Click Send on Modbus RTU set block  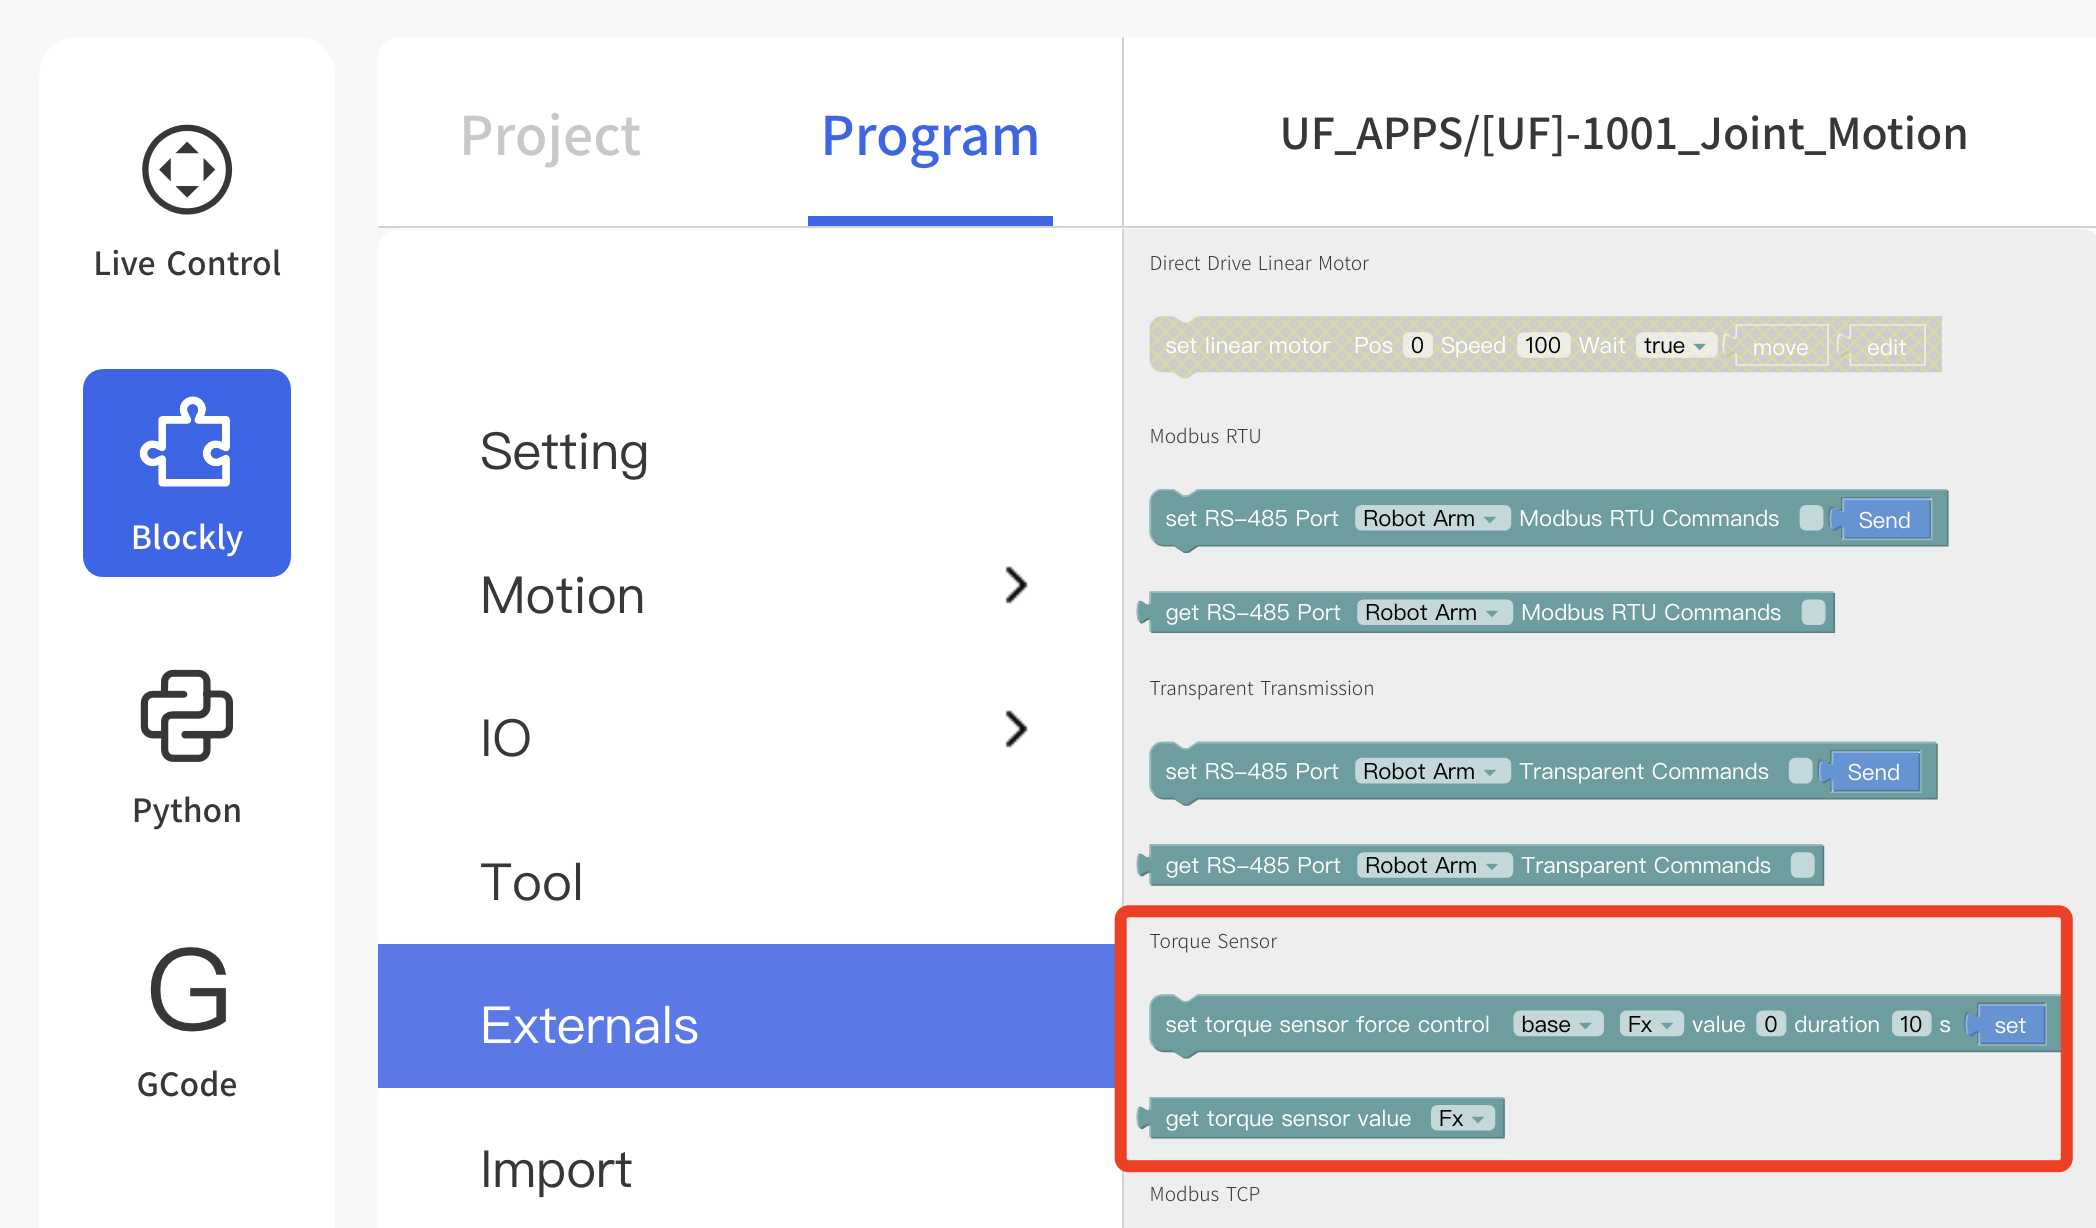(x=1884, y=520)
